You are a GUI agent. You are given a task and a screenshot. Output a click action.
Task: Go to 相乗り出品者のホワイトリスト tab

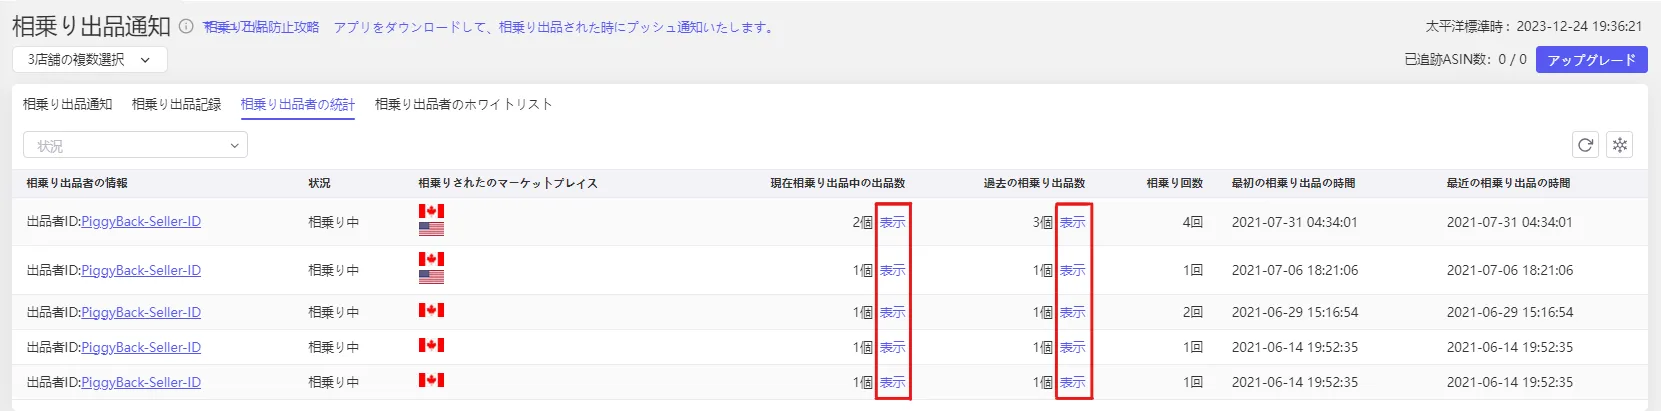(x=463, y=104)
